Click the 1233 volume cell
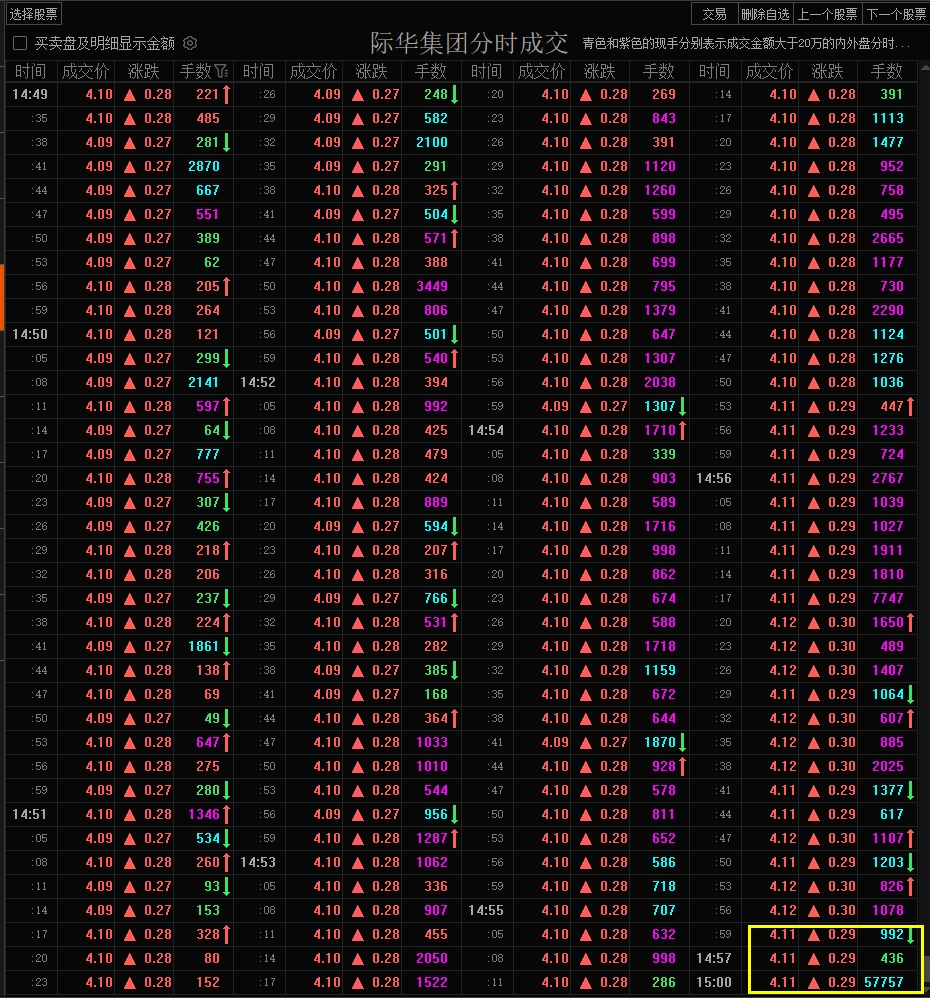 pyautogui.click(x=887, y=430)
